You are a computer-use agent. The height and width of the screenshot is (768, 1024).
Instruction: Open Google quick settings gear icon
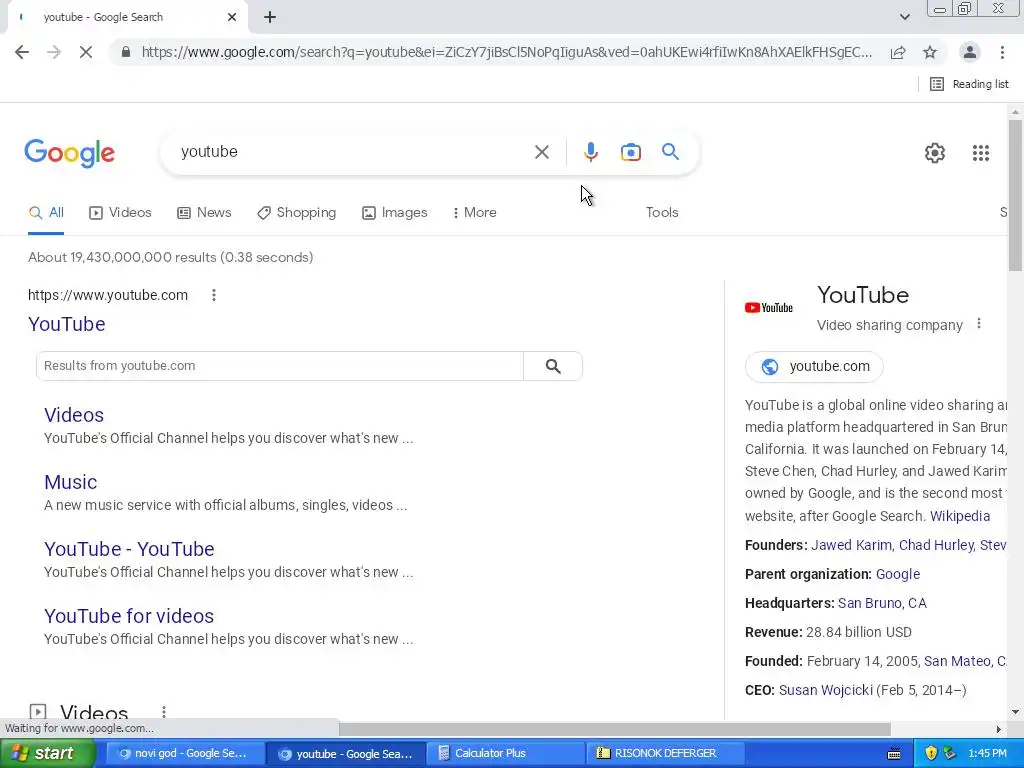[x=935, y=153]
